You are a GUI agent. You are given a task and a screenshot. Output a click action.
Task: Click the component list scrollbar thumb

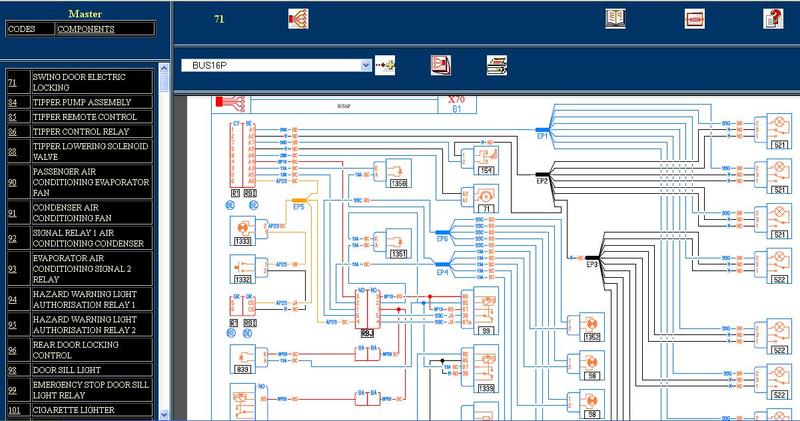164,82
